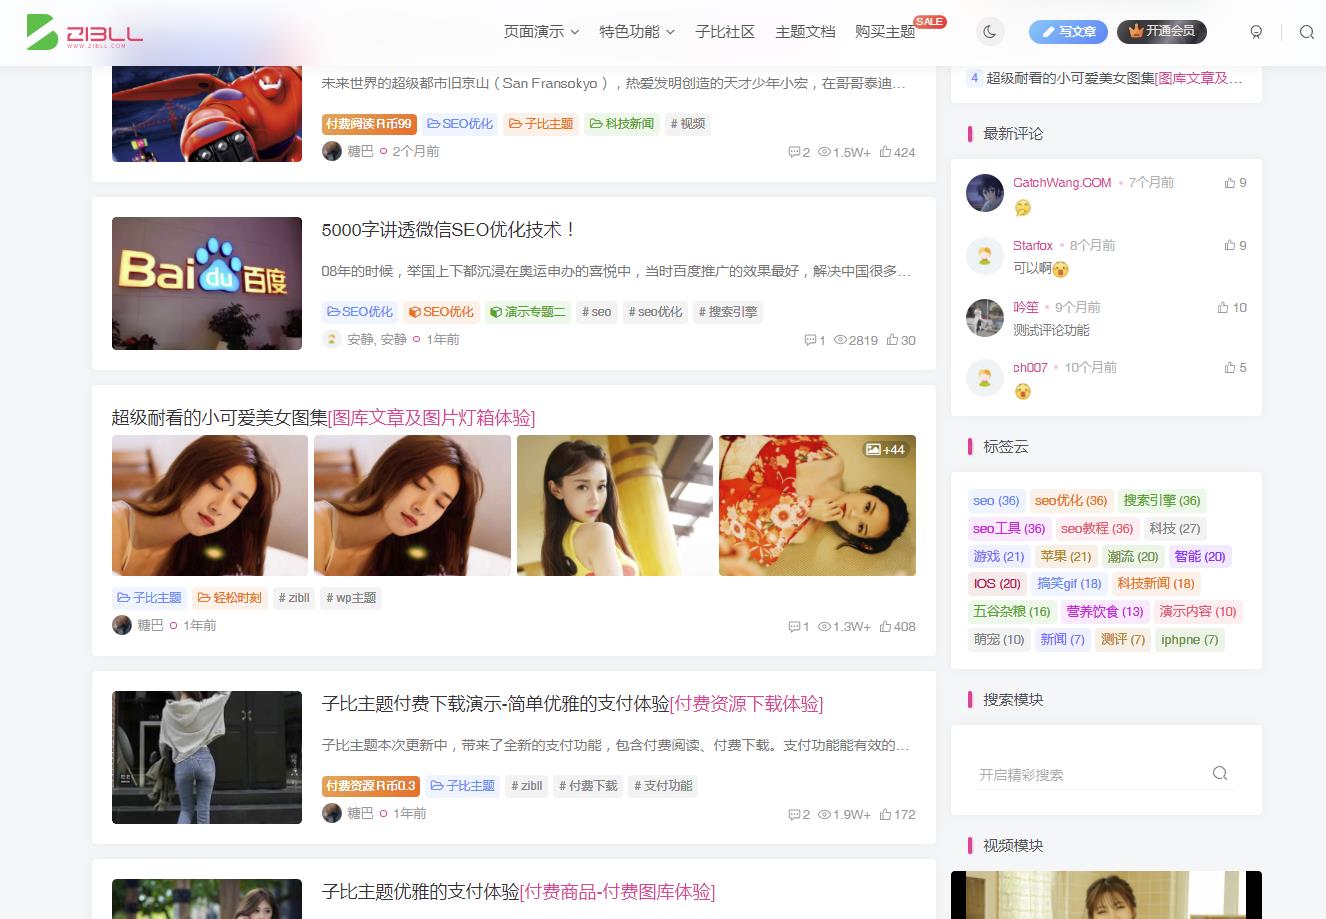The image size is (1326, 919).
Task: Click the 开通会员 button
Action: click(1162, 32)
